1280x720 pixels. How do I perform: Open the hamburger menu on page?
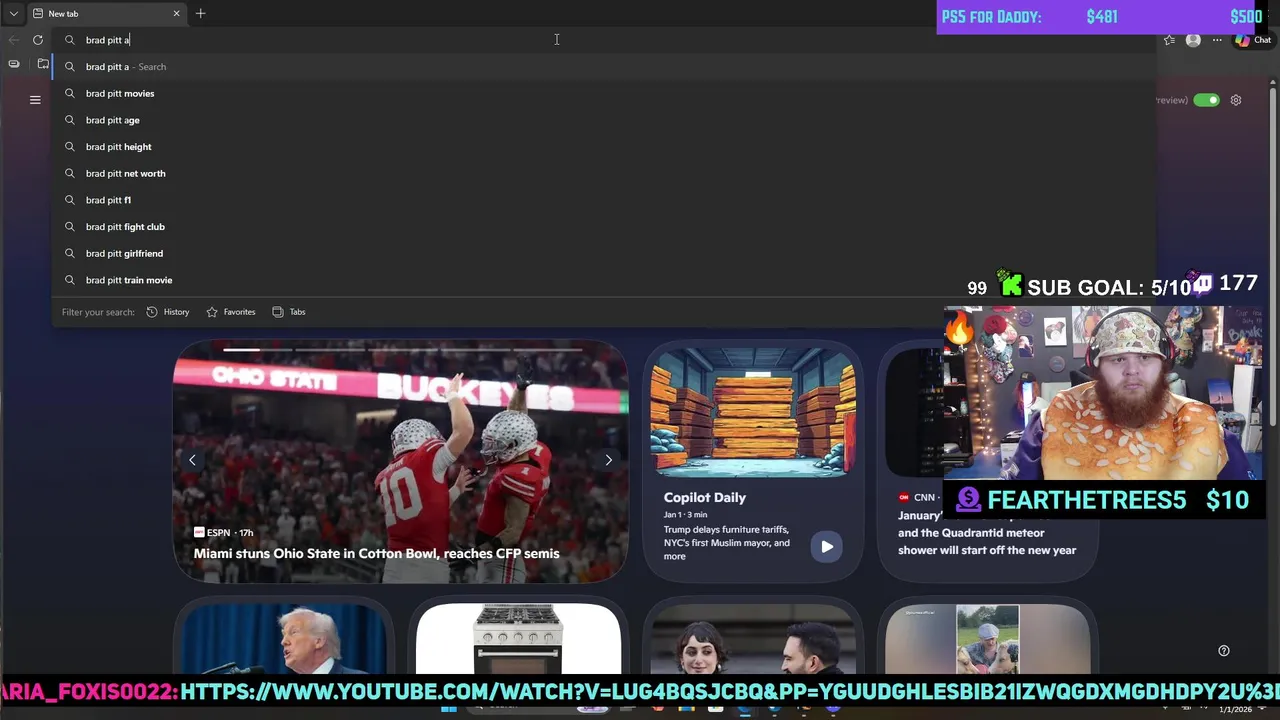point(35,100)
